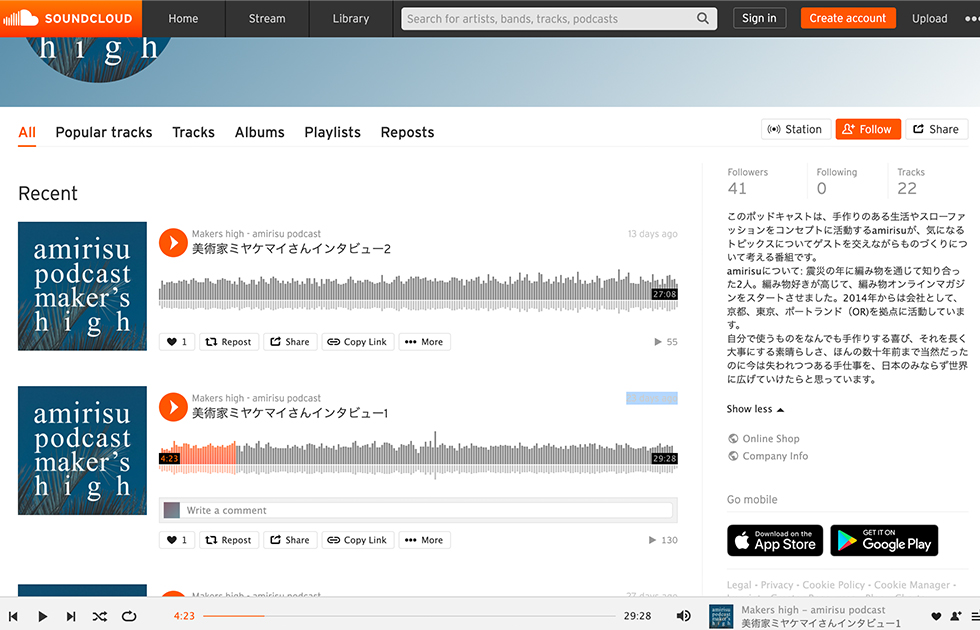Click the Upload link
Image resolution: width=980 pixels, height=630 pixels.
[x=929, y=19]
